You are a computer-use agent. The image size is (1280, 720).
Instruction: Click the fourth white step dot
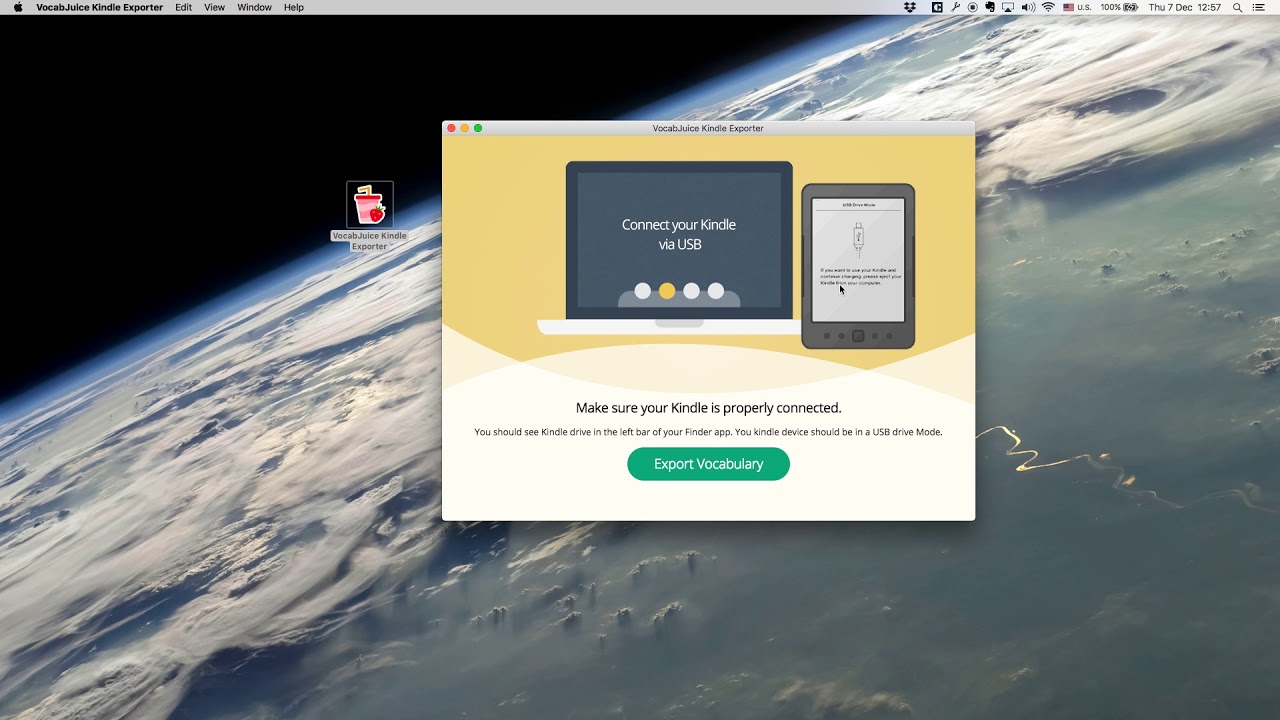(716, 291)
